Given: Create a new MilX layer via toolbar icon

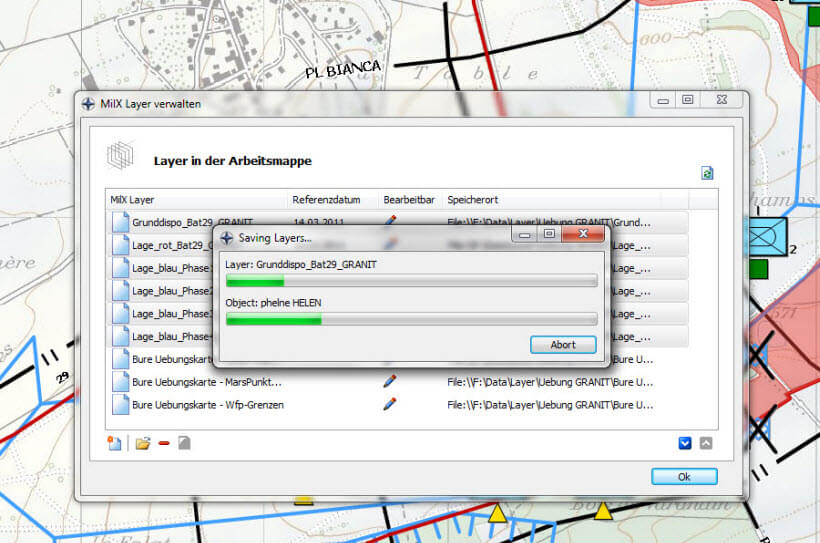Looking at the screenshot, I should pos(114,444).
